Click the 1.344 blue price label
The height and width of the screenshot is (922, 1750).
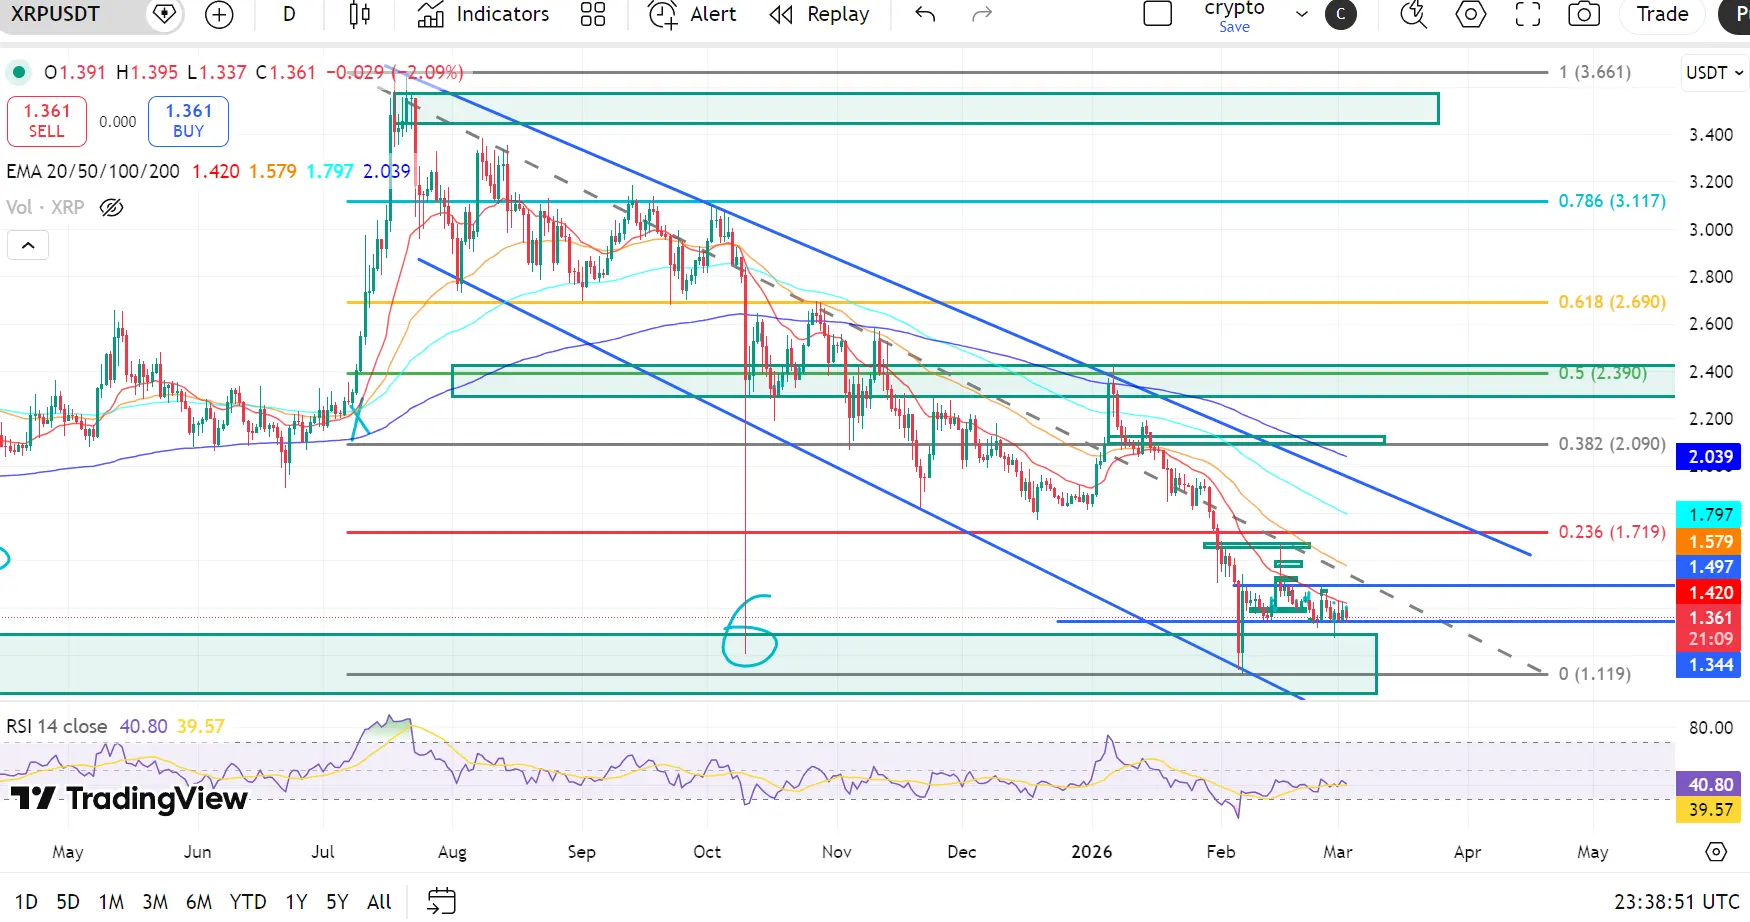click(1710, 664)
